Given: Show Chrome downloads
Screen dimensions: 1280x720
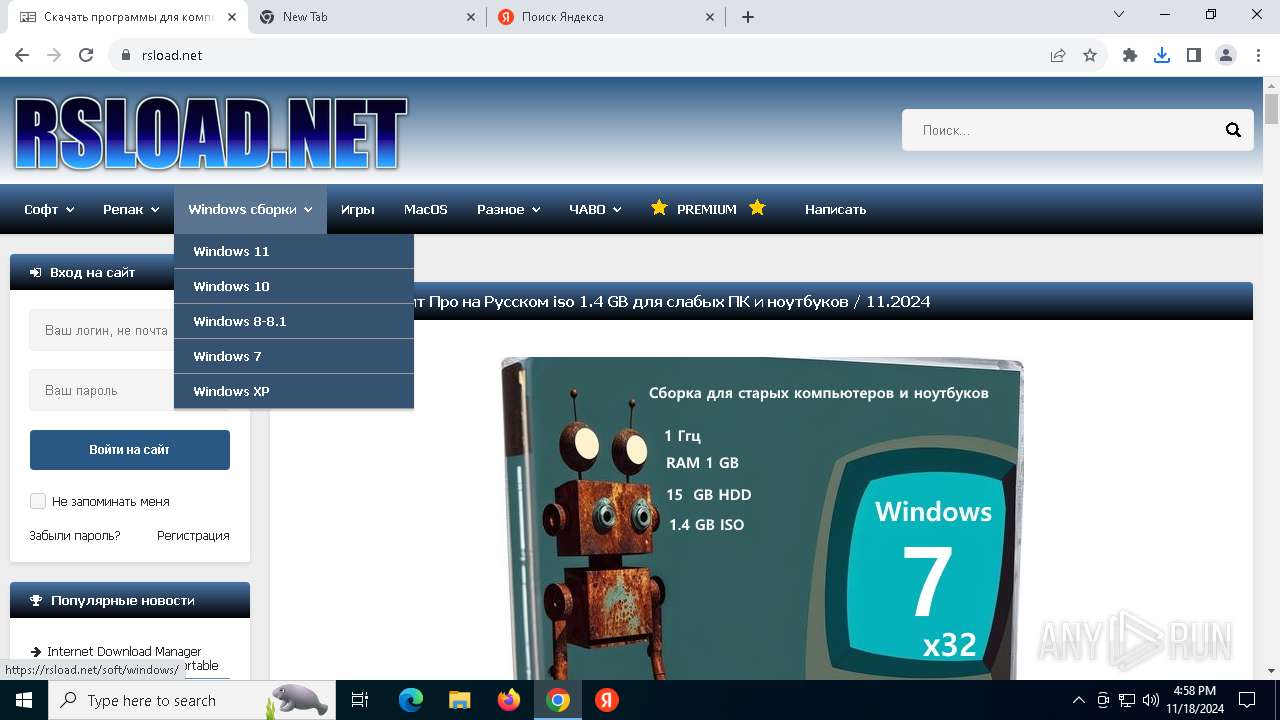Looking at the screenshot, I should (1162, 55).
